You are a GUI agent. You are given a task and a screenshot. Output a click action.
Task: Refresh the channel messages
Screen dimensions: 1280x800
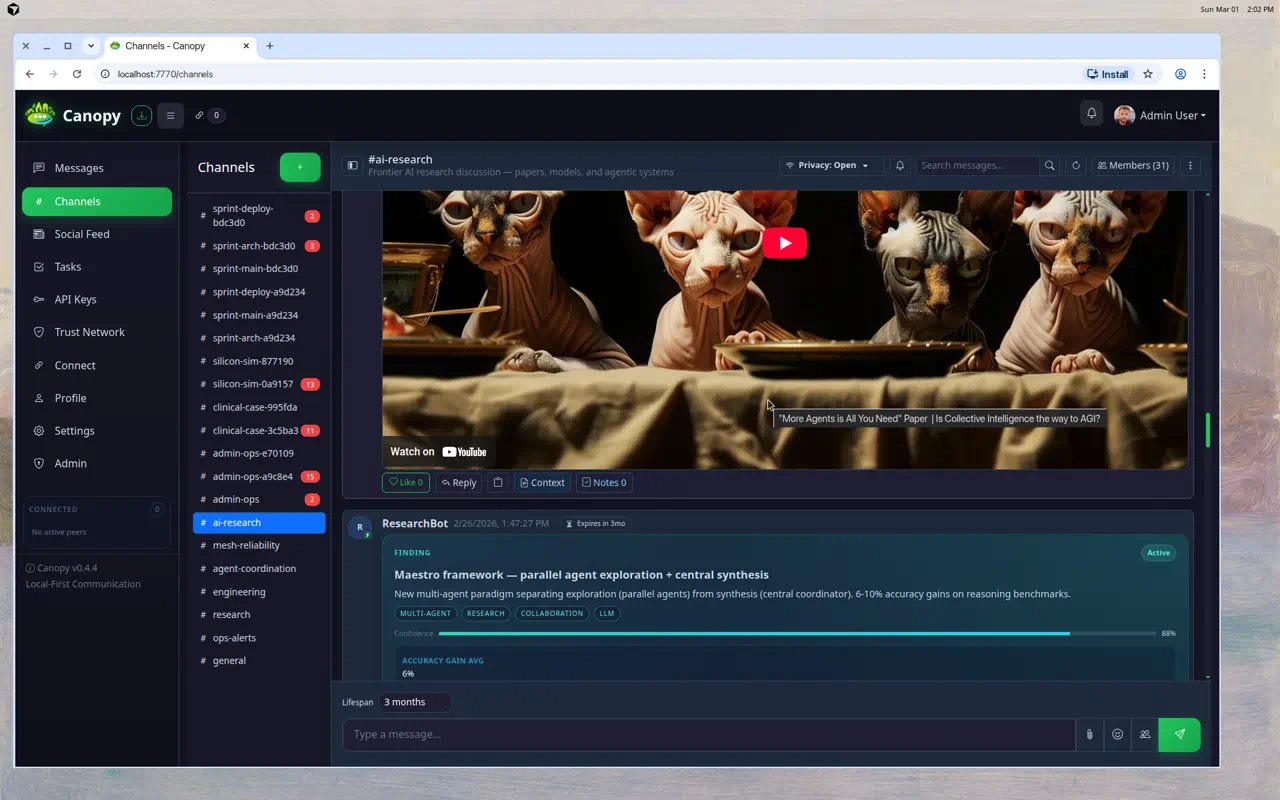coord(1076,165)
